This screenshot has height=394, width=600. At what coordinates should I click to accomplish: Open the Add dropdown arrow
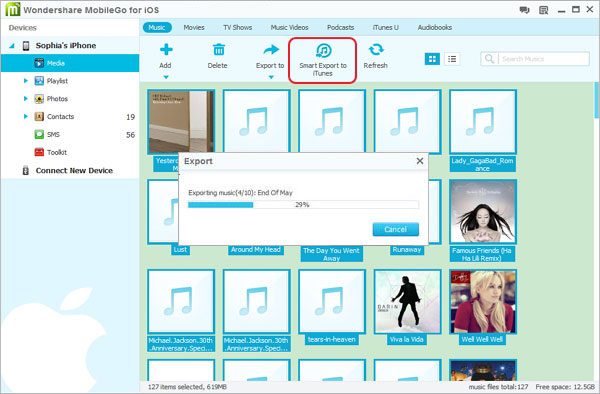(166, 77)
